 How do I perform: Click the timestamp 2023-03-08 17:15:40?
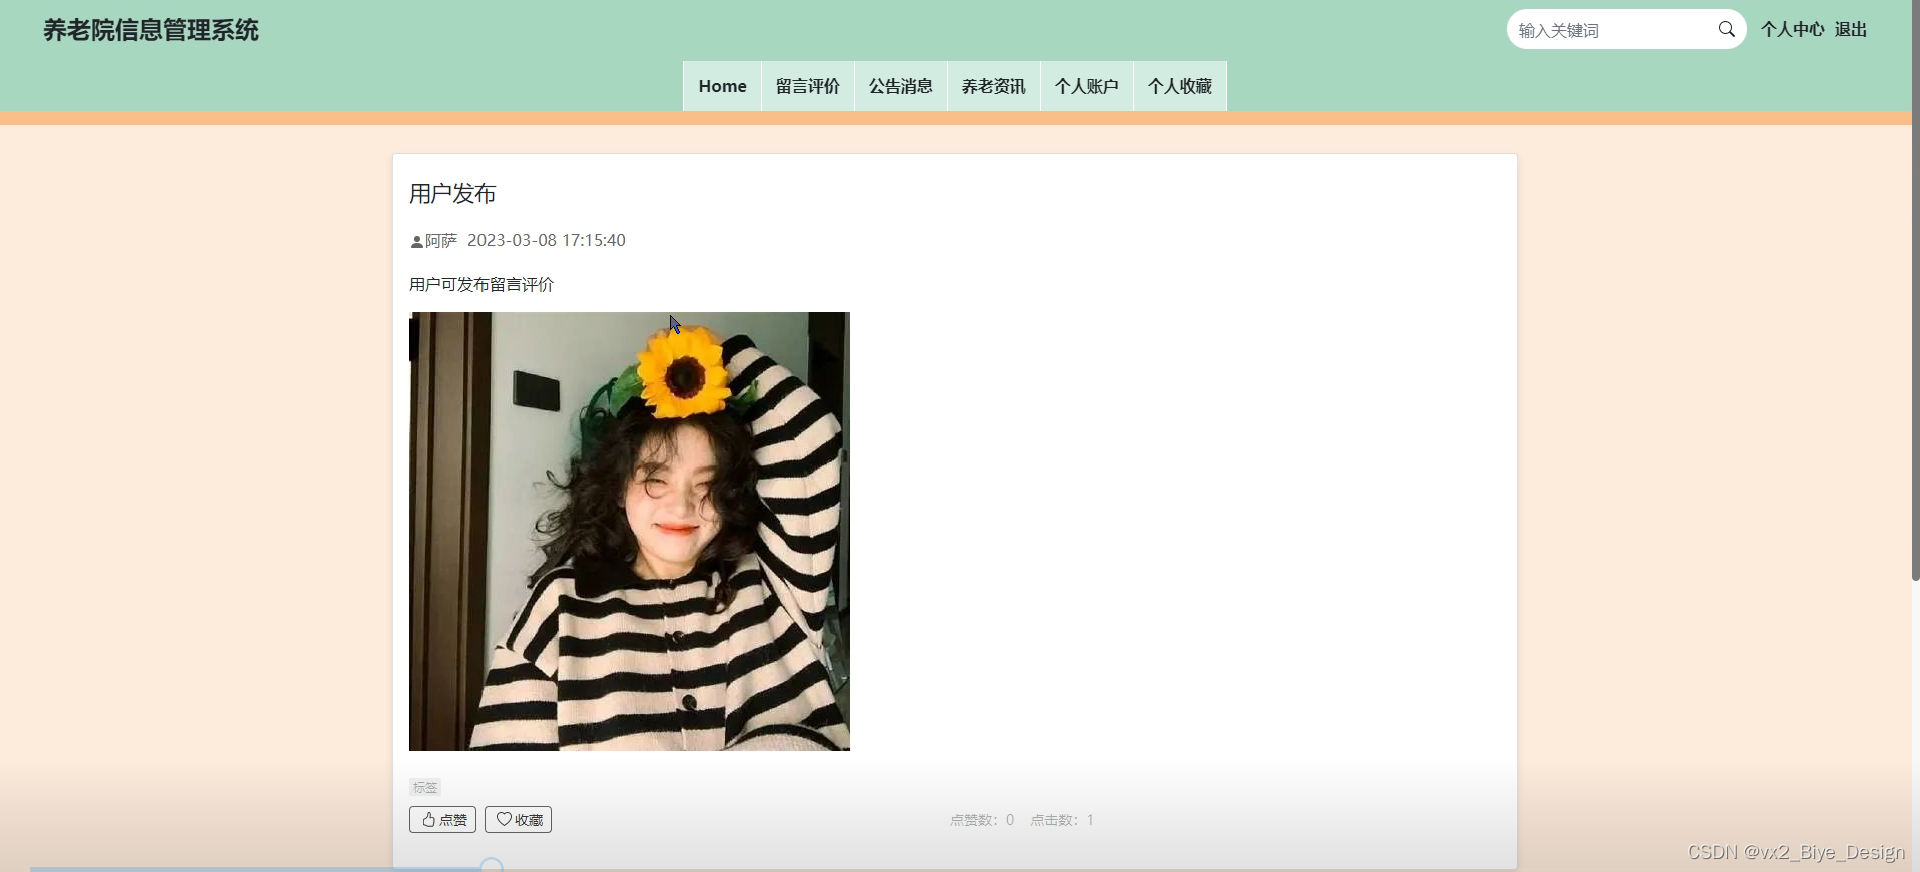point(546,241)
